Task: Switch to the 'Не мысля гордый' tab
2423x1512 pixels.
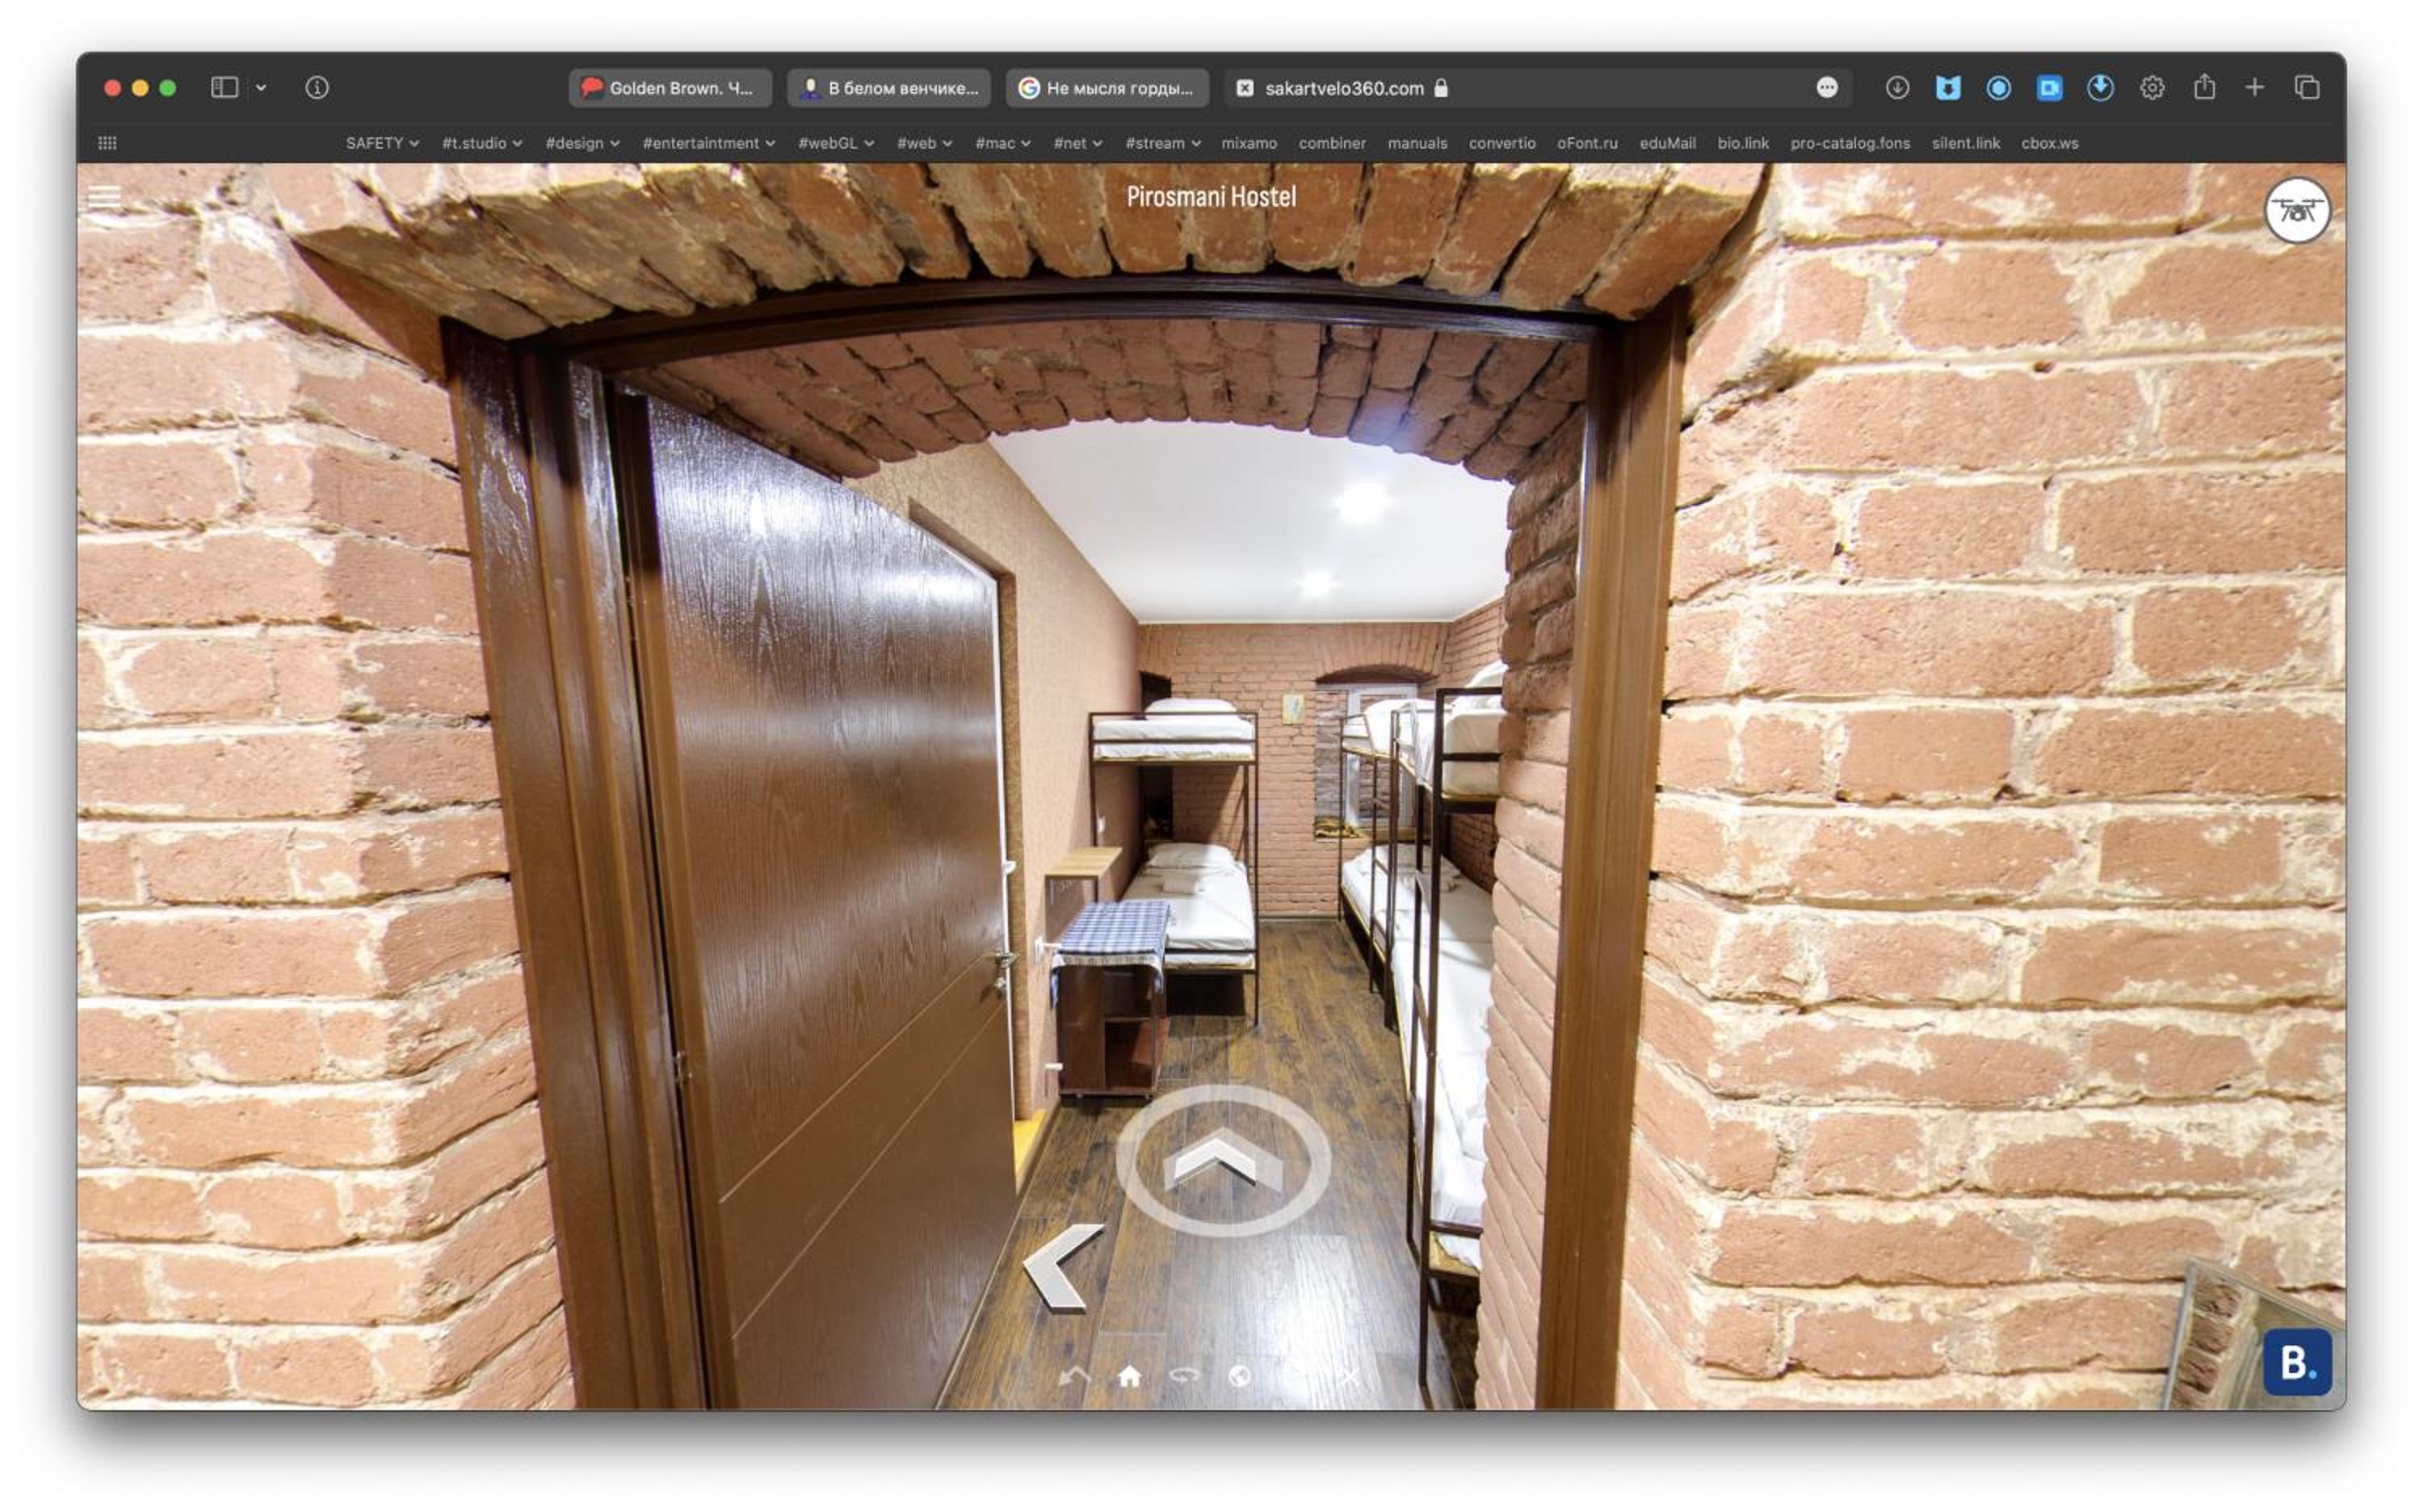Action: click(1108, 88)
